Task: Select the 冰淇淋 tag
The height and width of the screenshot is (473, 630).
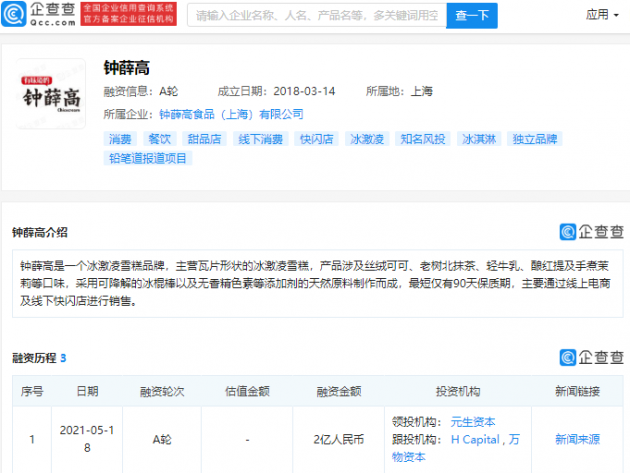Action: [479, 139]
